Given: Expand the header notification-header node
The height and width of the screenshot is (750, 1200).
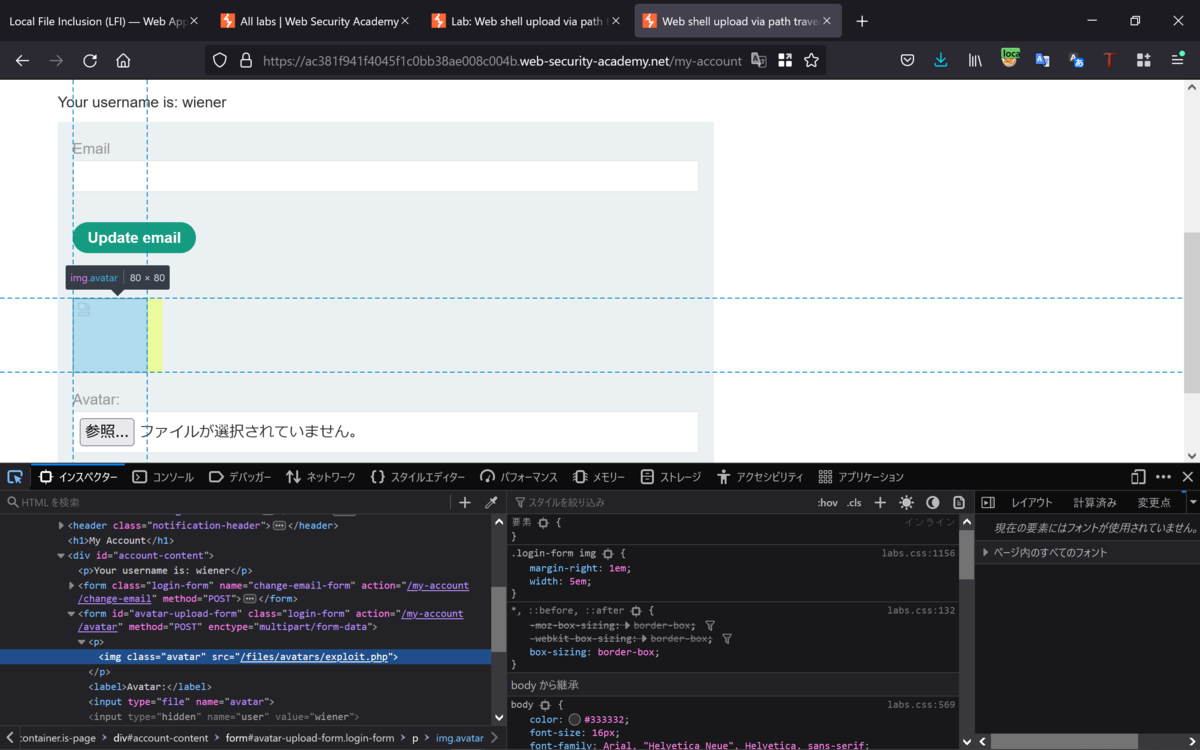Looking at the screenshot, I should tap(61, 525).
